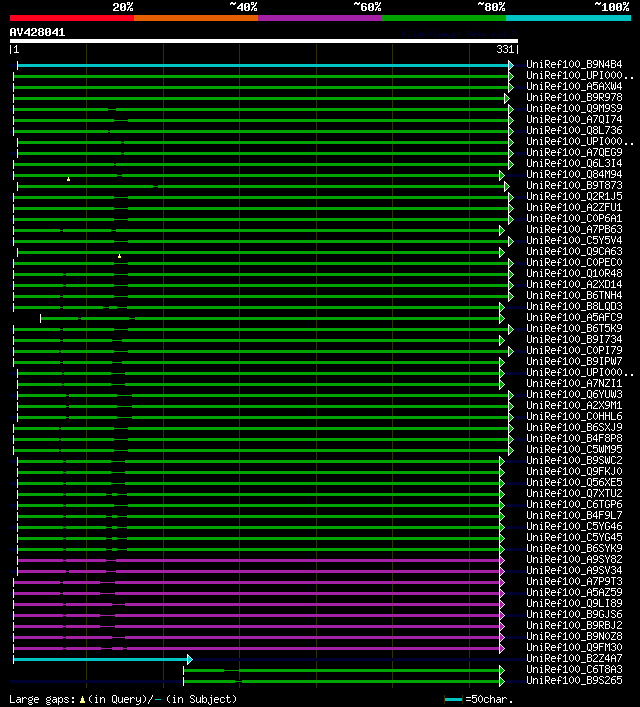Select the UniRef100_B9RBJ2 label
640x707 pixels.
574,625
